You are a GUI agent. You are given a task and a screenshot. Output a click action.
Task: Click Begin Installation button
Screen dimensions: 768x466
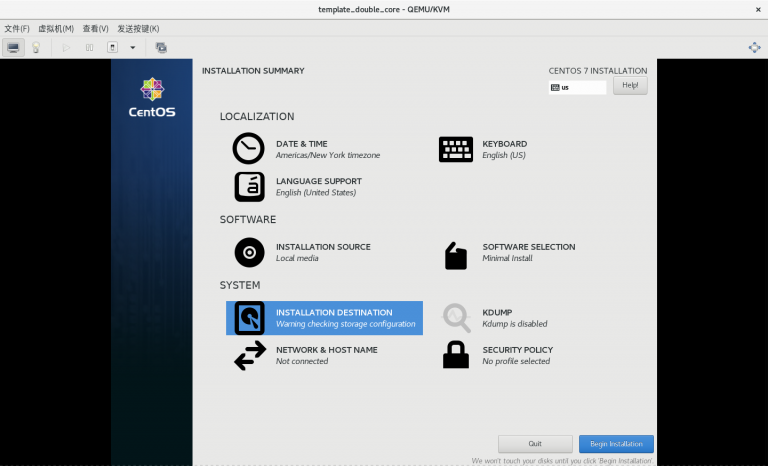pyautogui.click(x=616, y=444)
